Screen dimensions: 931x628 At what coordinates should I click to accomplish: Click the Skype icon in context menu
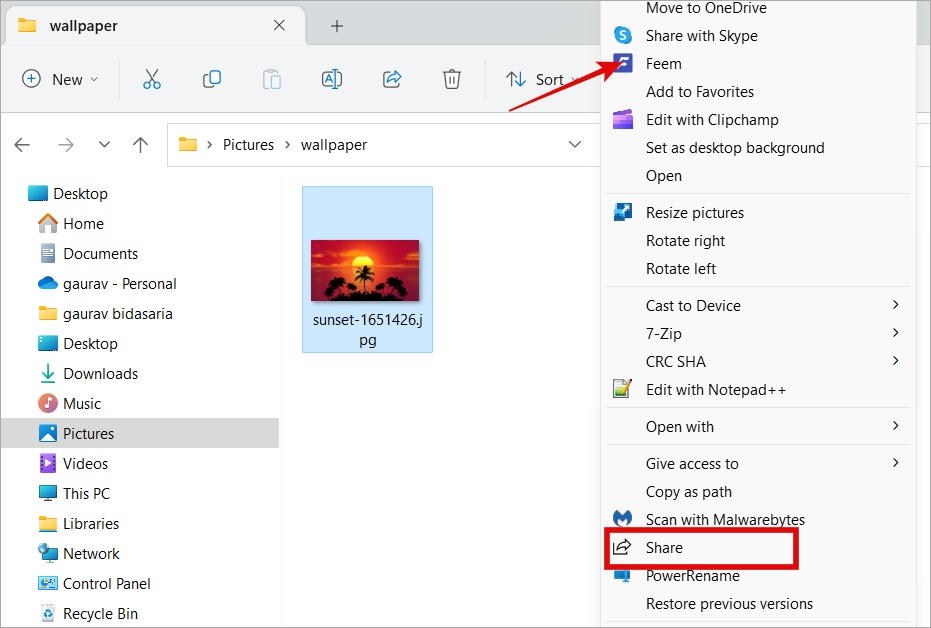[623, 35]
